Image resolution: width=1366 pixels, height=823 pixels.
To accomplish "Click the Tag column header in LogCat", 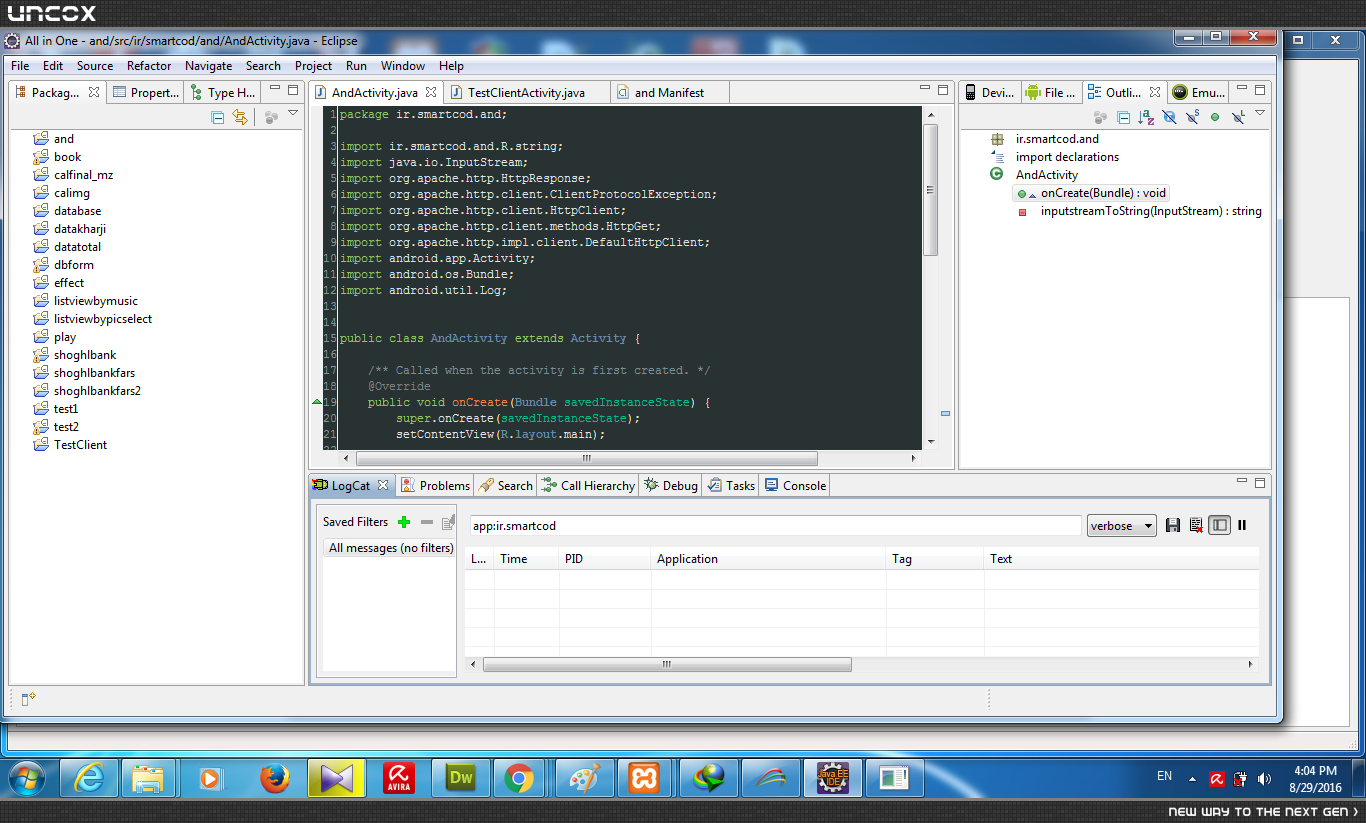I will (934, 559).
